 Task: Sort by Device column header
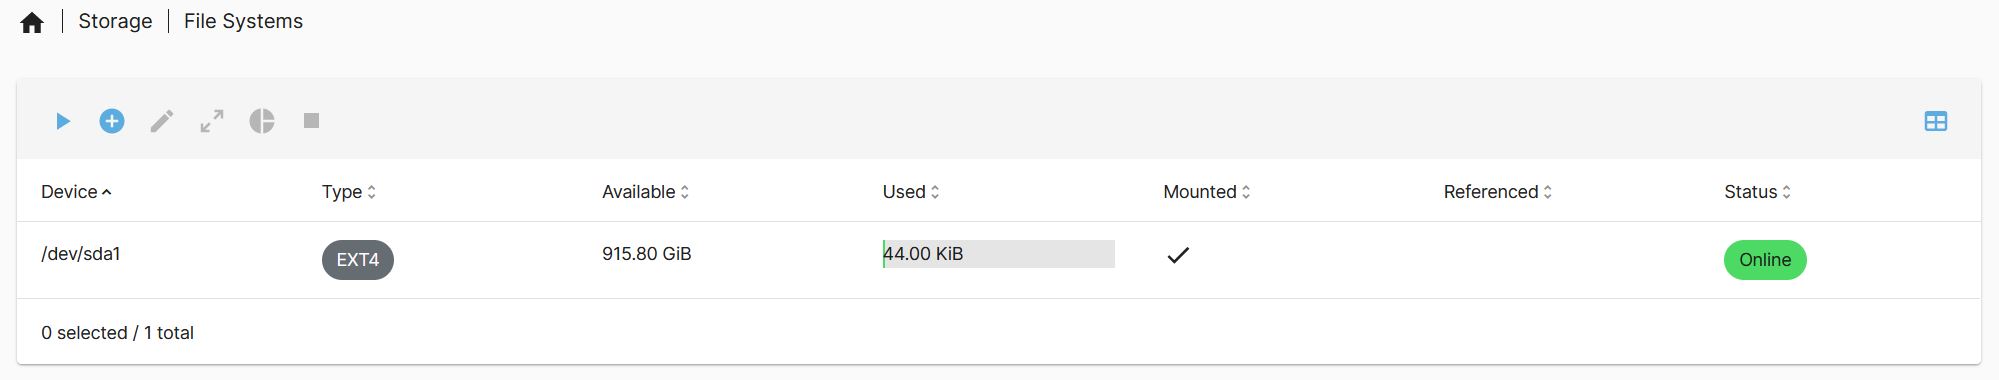pos(76,192)
